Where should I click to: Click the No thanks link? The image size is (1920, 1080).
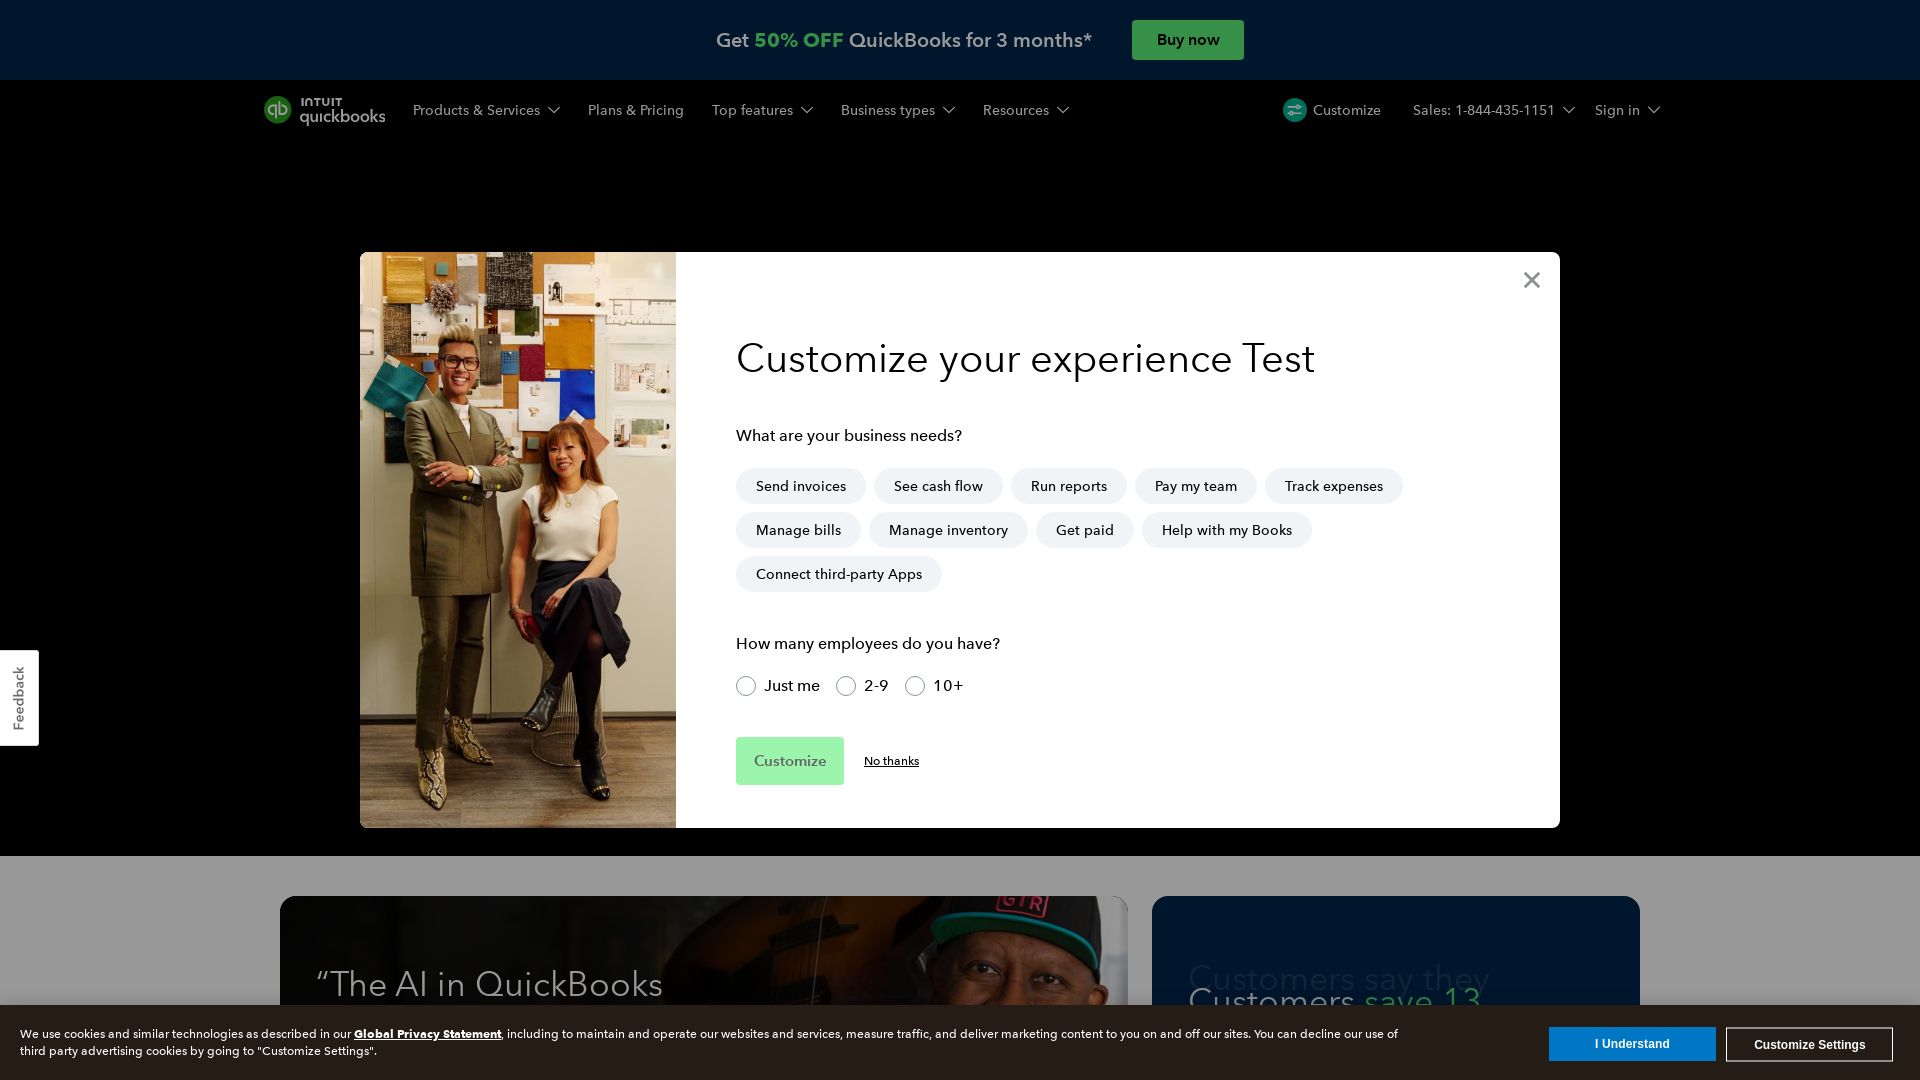[891, 761]
